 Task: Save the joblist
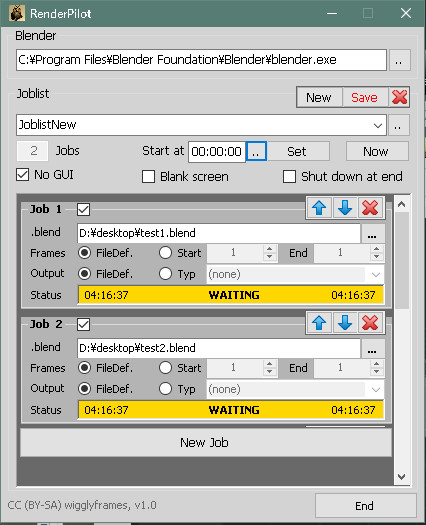(364, 97)
